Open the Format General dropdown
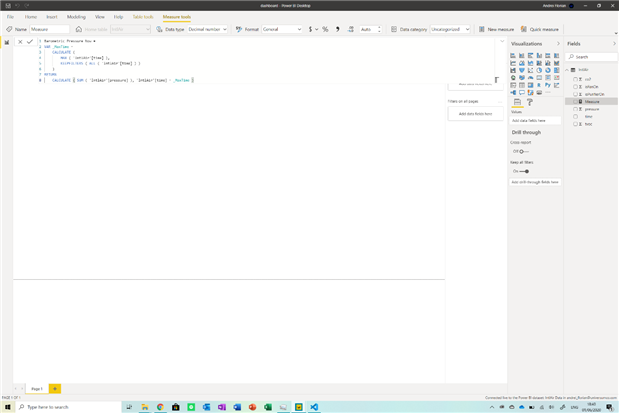The width and height of the screenshot is (619, 413). tap(281, 30)
